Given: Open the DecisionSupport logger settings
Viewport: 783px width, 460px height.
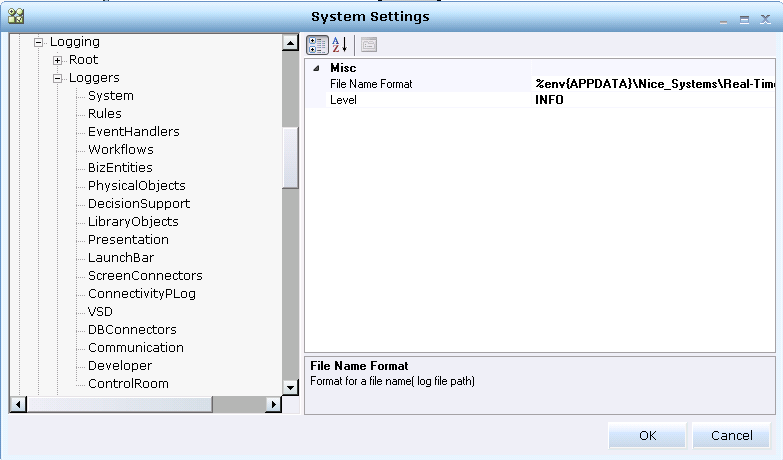Looking at the screenshot, I should 138,204.
